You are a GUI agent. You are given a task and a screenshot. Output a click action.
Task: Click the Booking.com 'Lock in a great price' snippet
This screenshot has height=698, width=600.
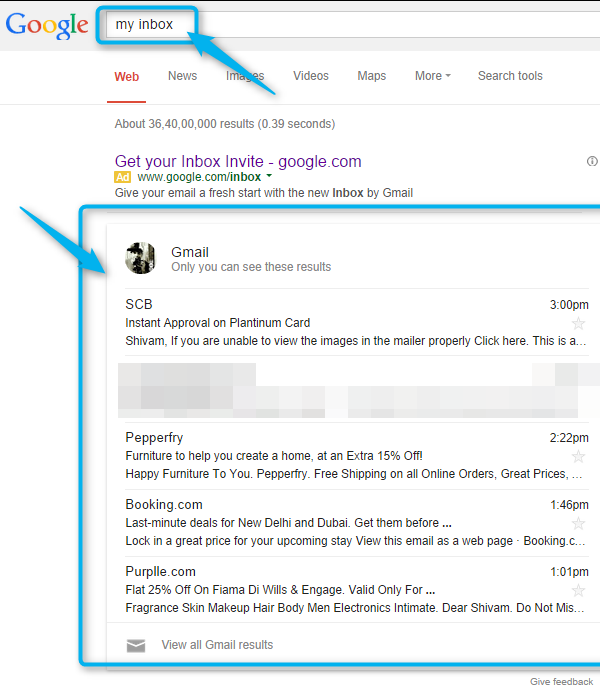(355, 541)
